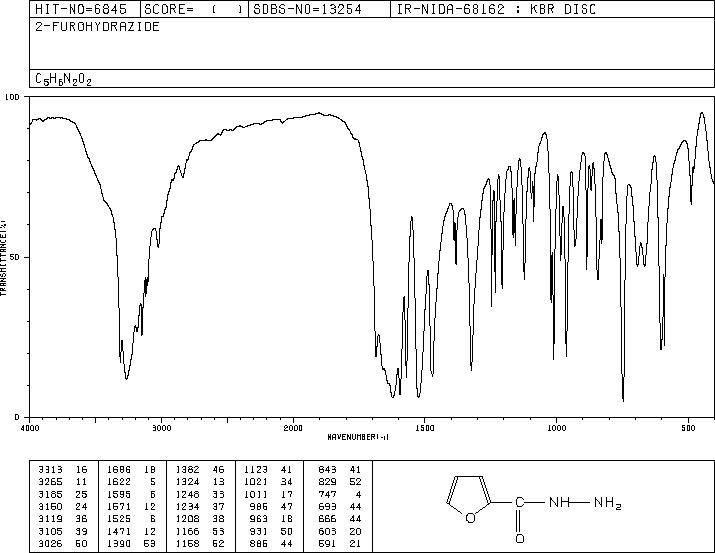Image resolution: width=715 pixels, height=553 pixels.
Task: Click the y-axis 50 tick label
Action: coord(16,257)
